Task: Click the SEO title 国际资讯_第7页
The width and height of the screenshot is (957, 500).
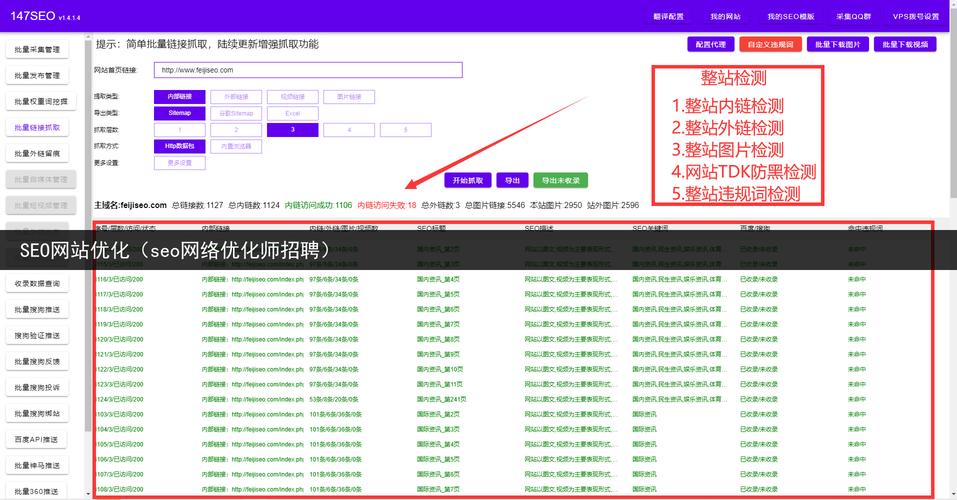Action: coord(438,489)
